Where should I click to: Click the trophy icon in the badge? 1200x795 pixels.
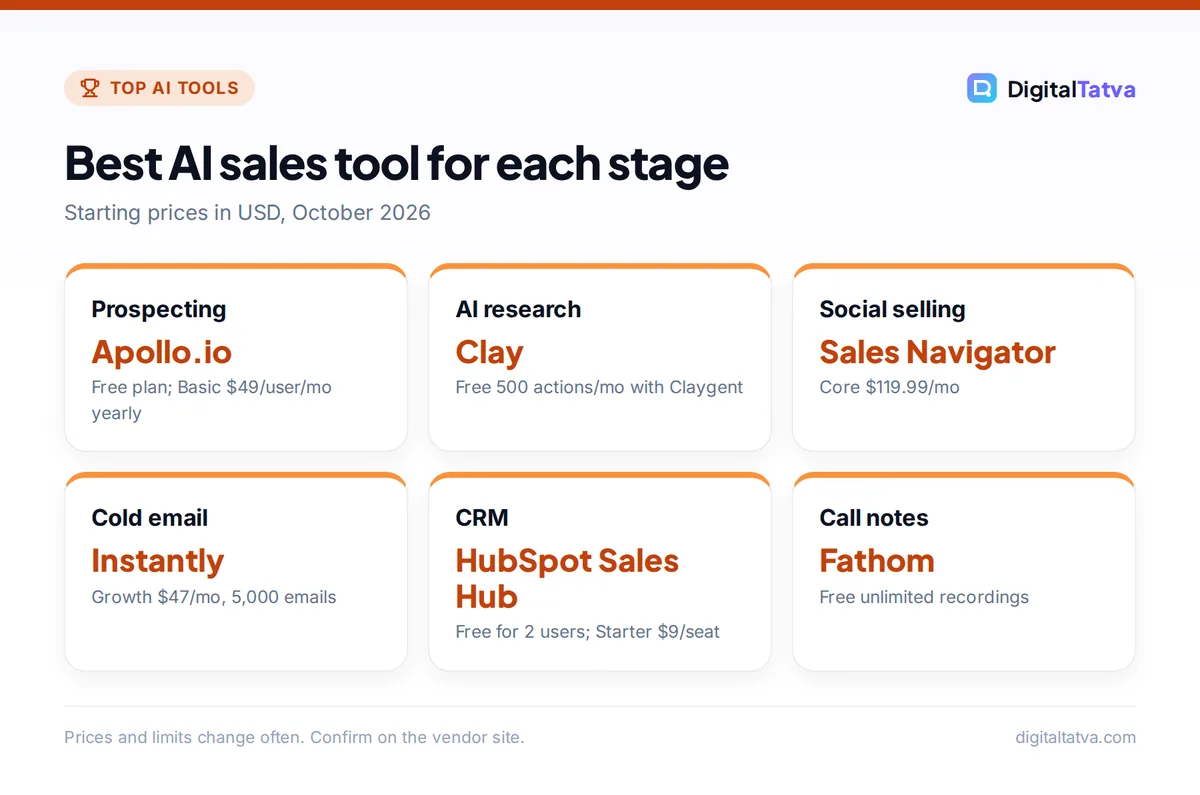coord(90,88)
